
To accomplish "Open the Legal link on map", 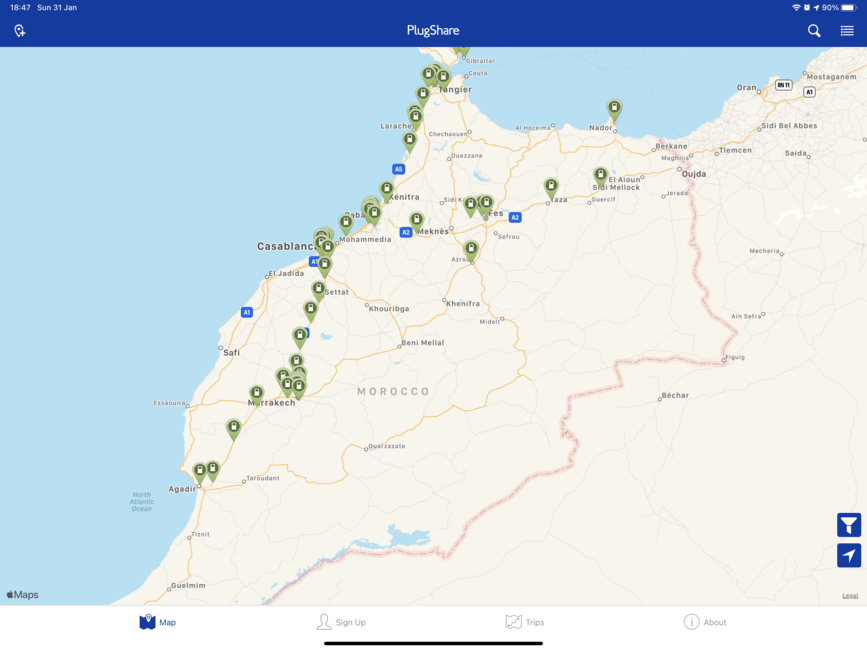I will pos(850,595).
